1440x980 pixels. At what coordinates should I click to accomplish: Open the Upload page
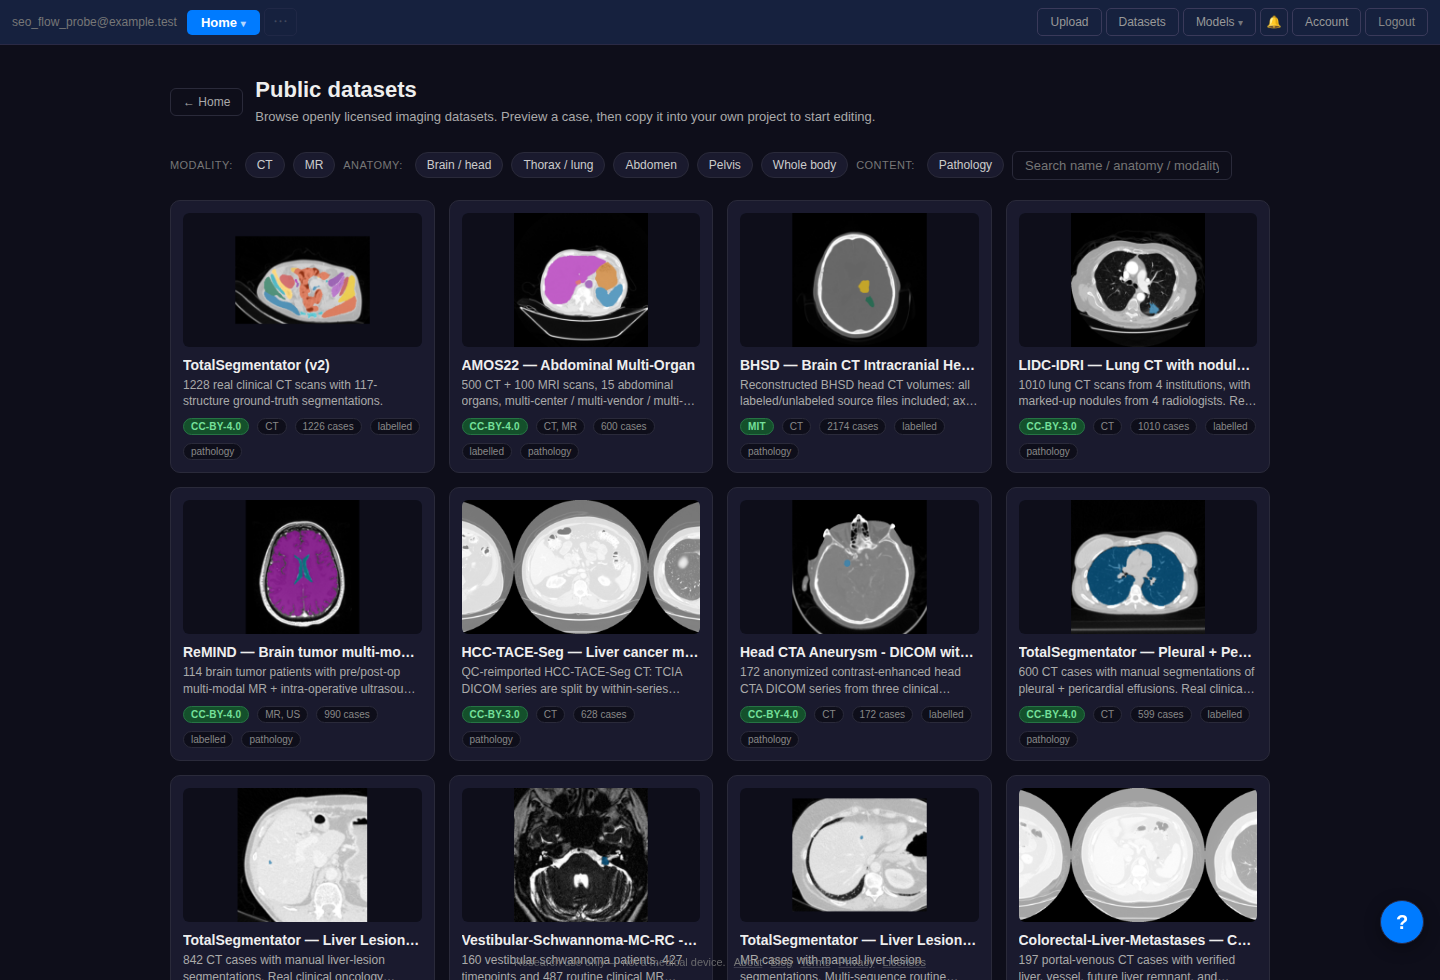(1069, 22)
